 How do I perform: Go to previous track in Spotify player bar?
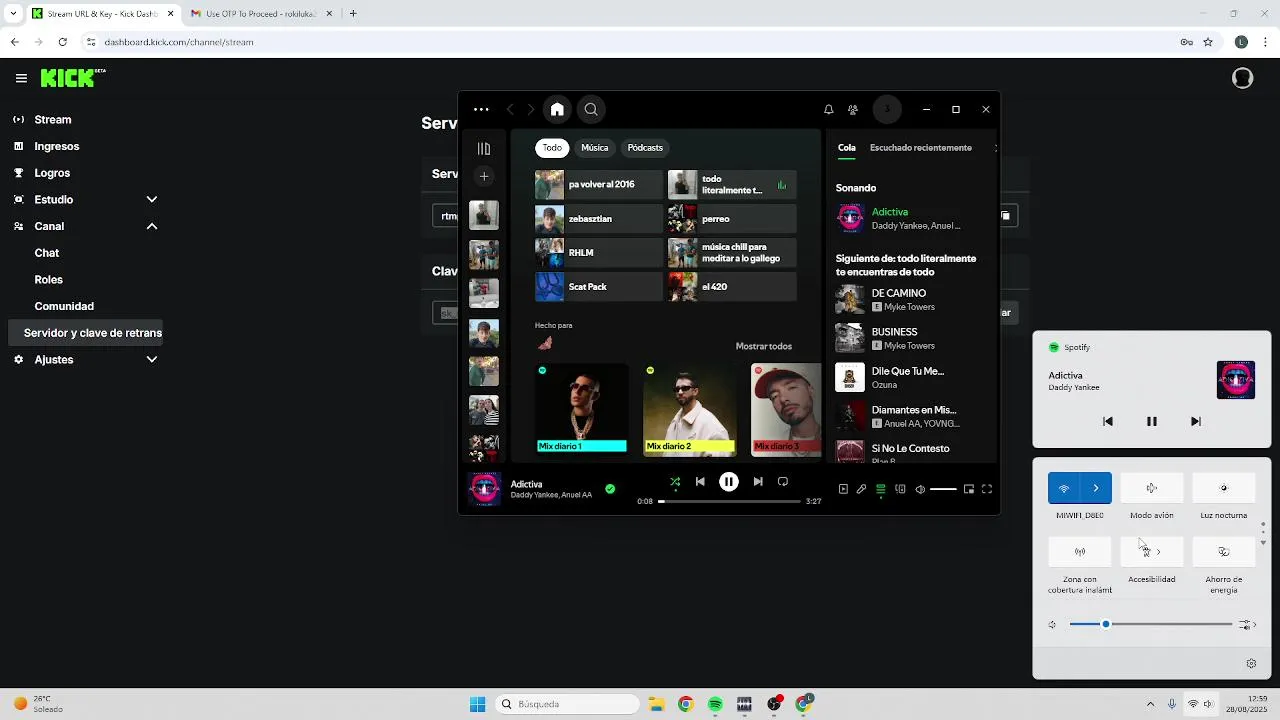[x=700, y=481]
